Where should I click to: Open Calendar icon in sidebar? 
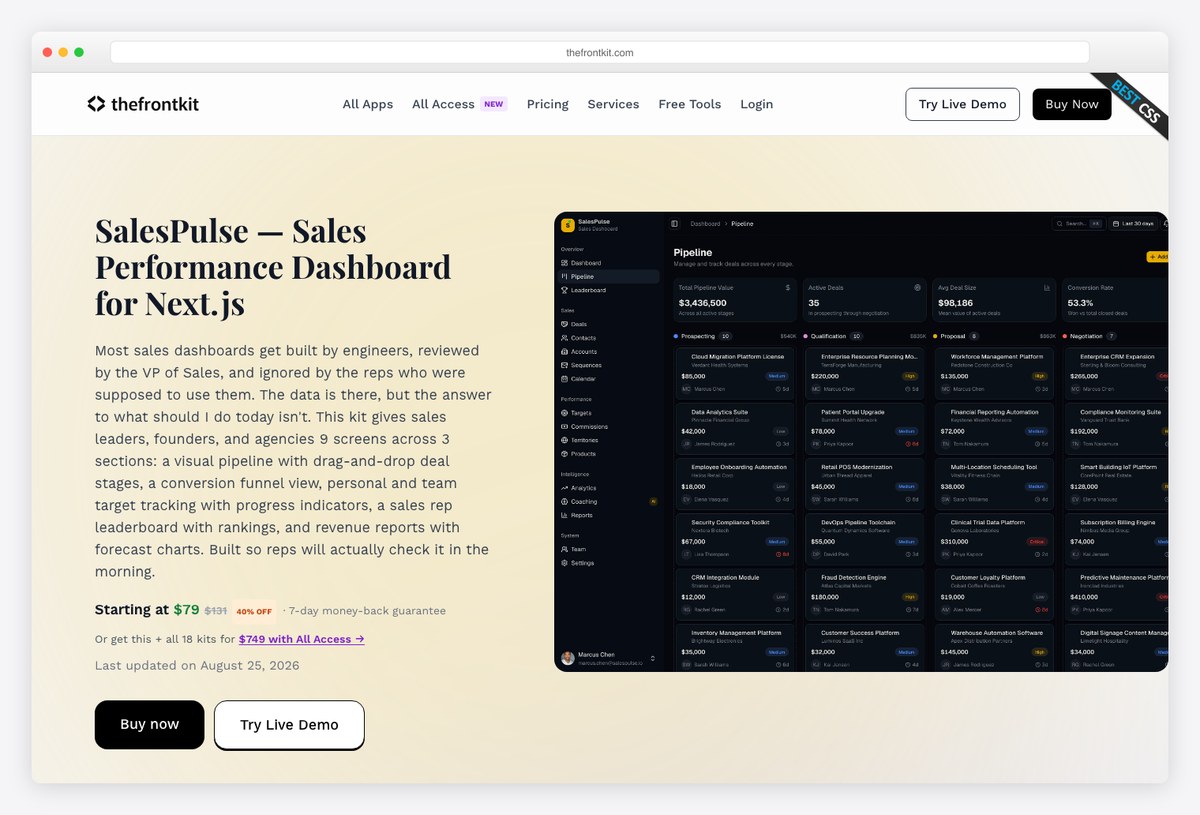point(565,379)
